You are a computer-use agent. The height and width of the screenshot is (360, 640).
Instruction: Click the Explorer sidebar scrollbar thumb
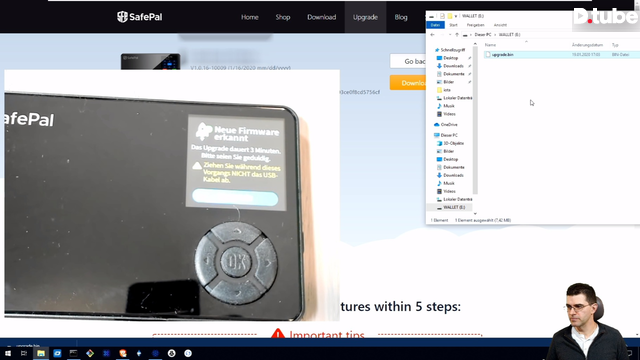click(475, 120)
